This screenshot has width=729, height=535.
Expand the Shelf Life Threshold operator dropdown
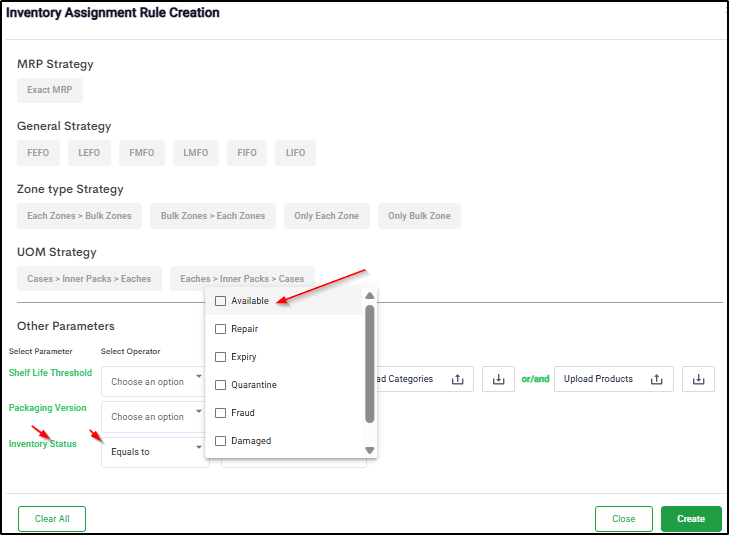click(x=154, y=382)
